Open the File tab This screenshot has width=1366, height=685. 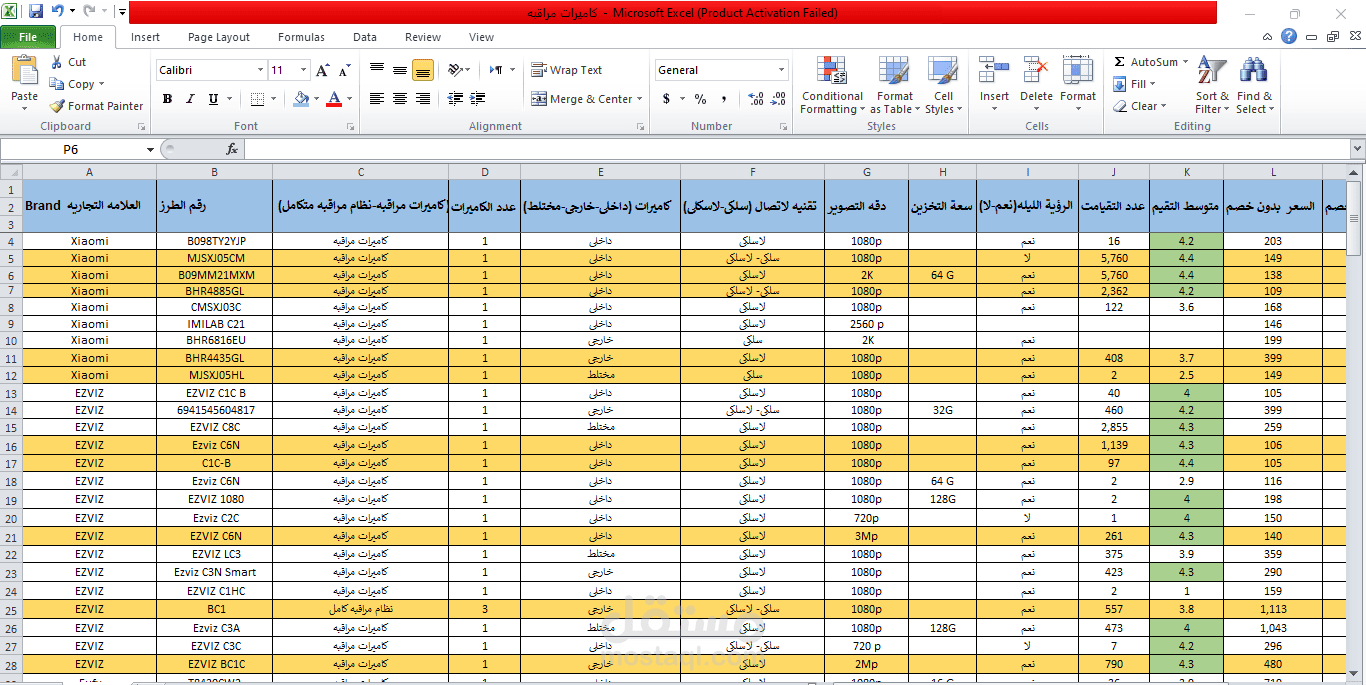[x=28, y=37]
